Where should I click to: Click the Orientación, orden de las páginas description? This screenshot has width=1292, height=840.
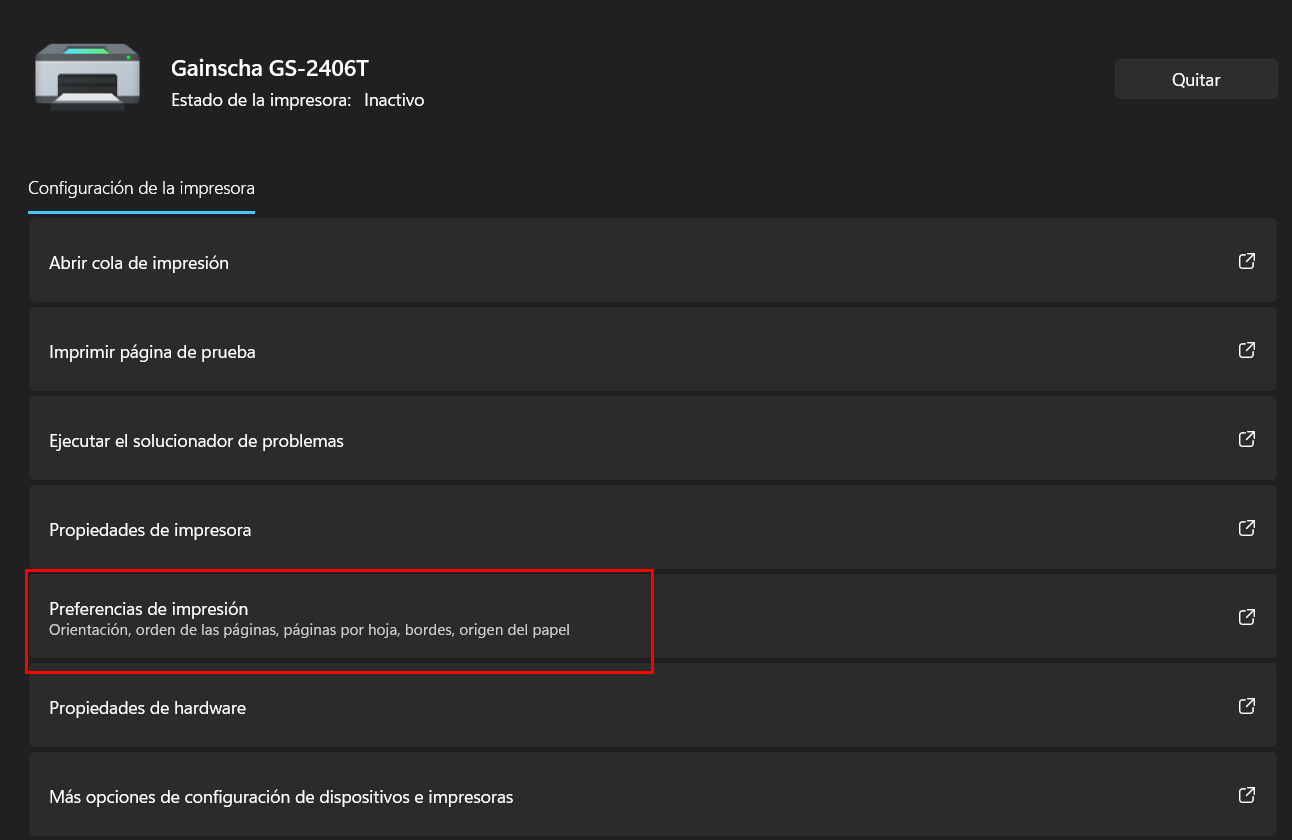(x=309, y=630)
